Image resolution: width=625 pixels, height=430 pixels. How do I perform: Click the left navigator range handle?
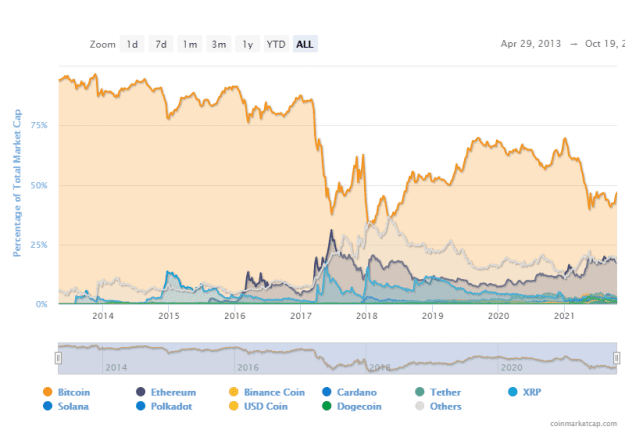(x=58, y=358)
